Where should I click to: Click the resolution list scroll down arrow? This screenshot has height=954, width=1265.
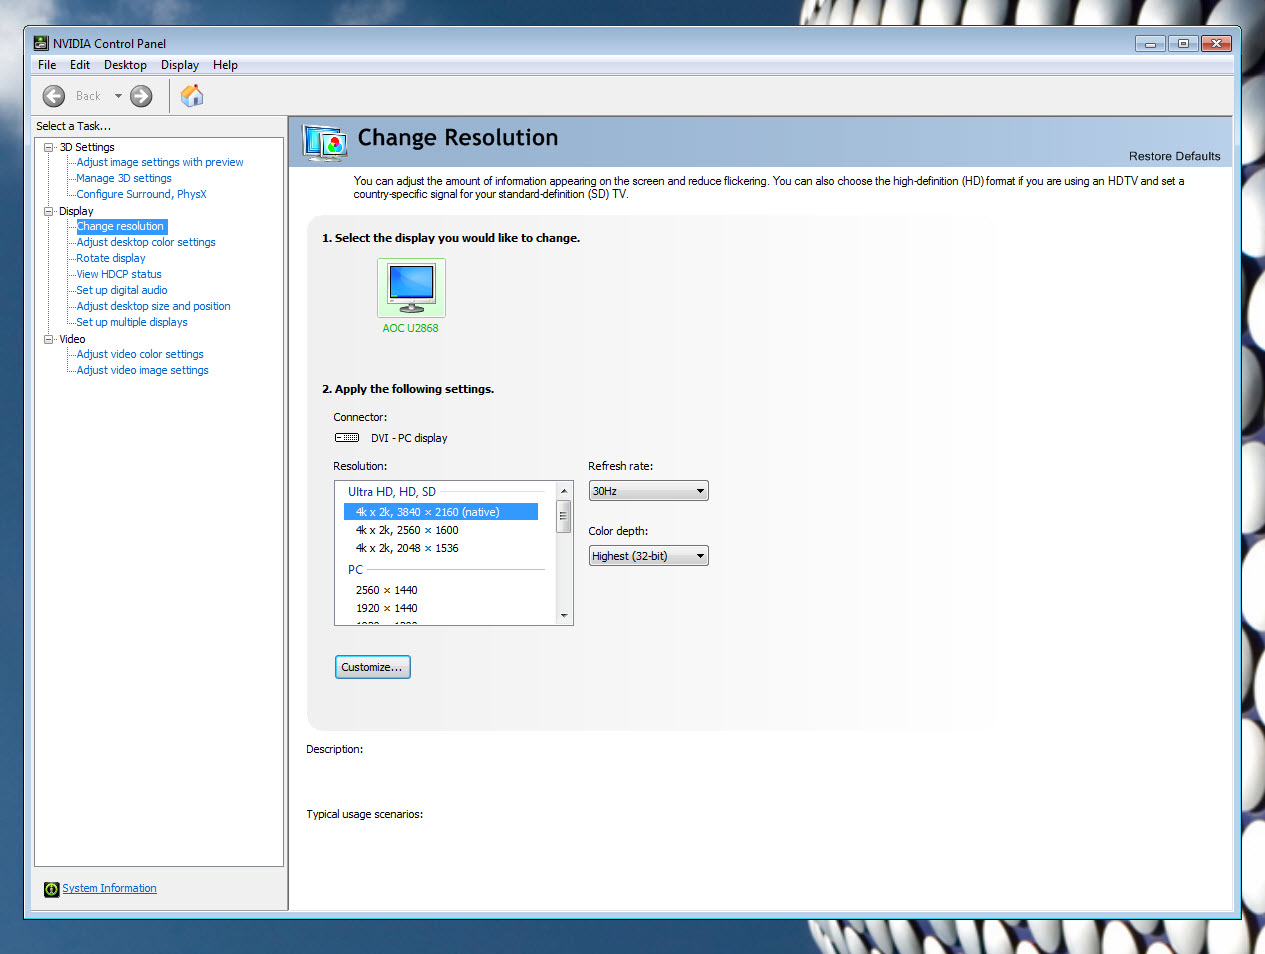tap(564, 616)
